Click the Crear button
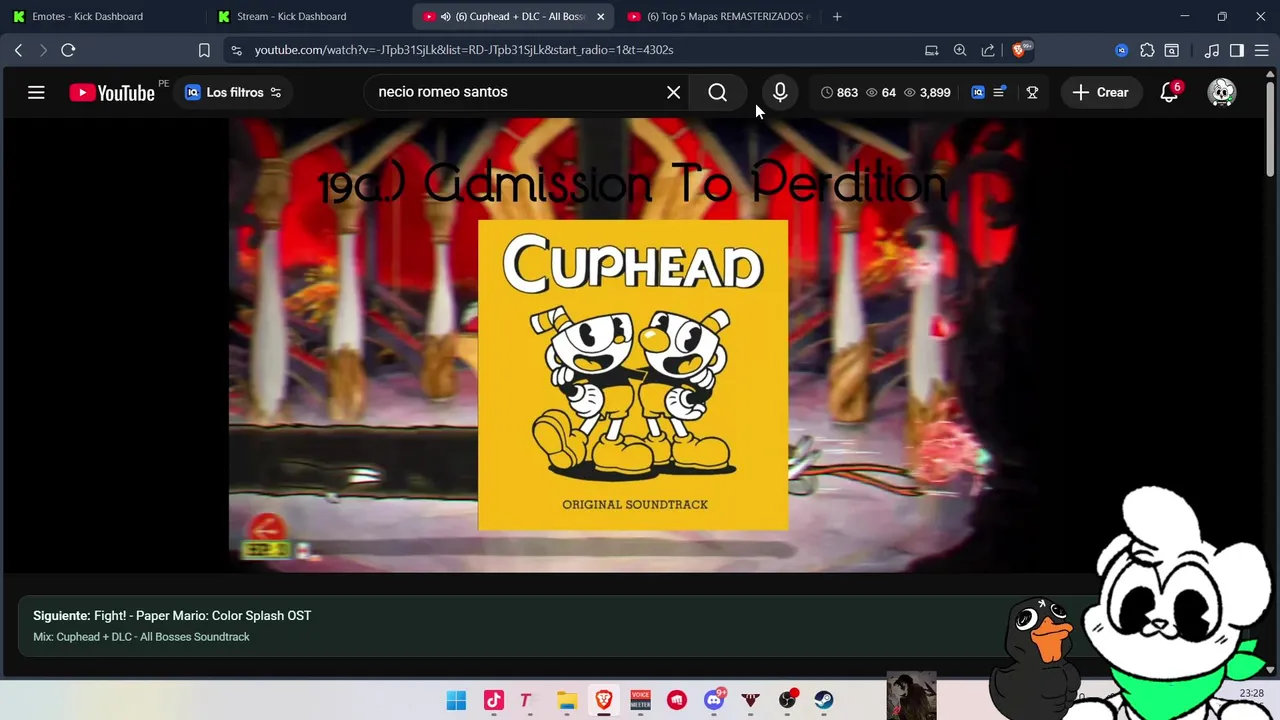 [x=1101, y=92]
